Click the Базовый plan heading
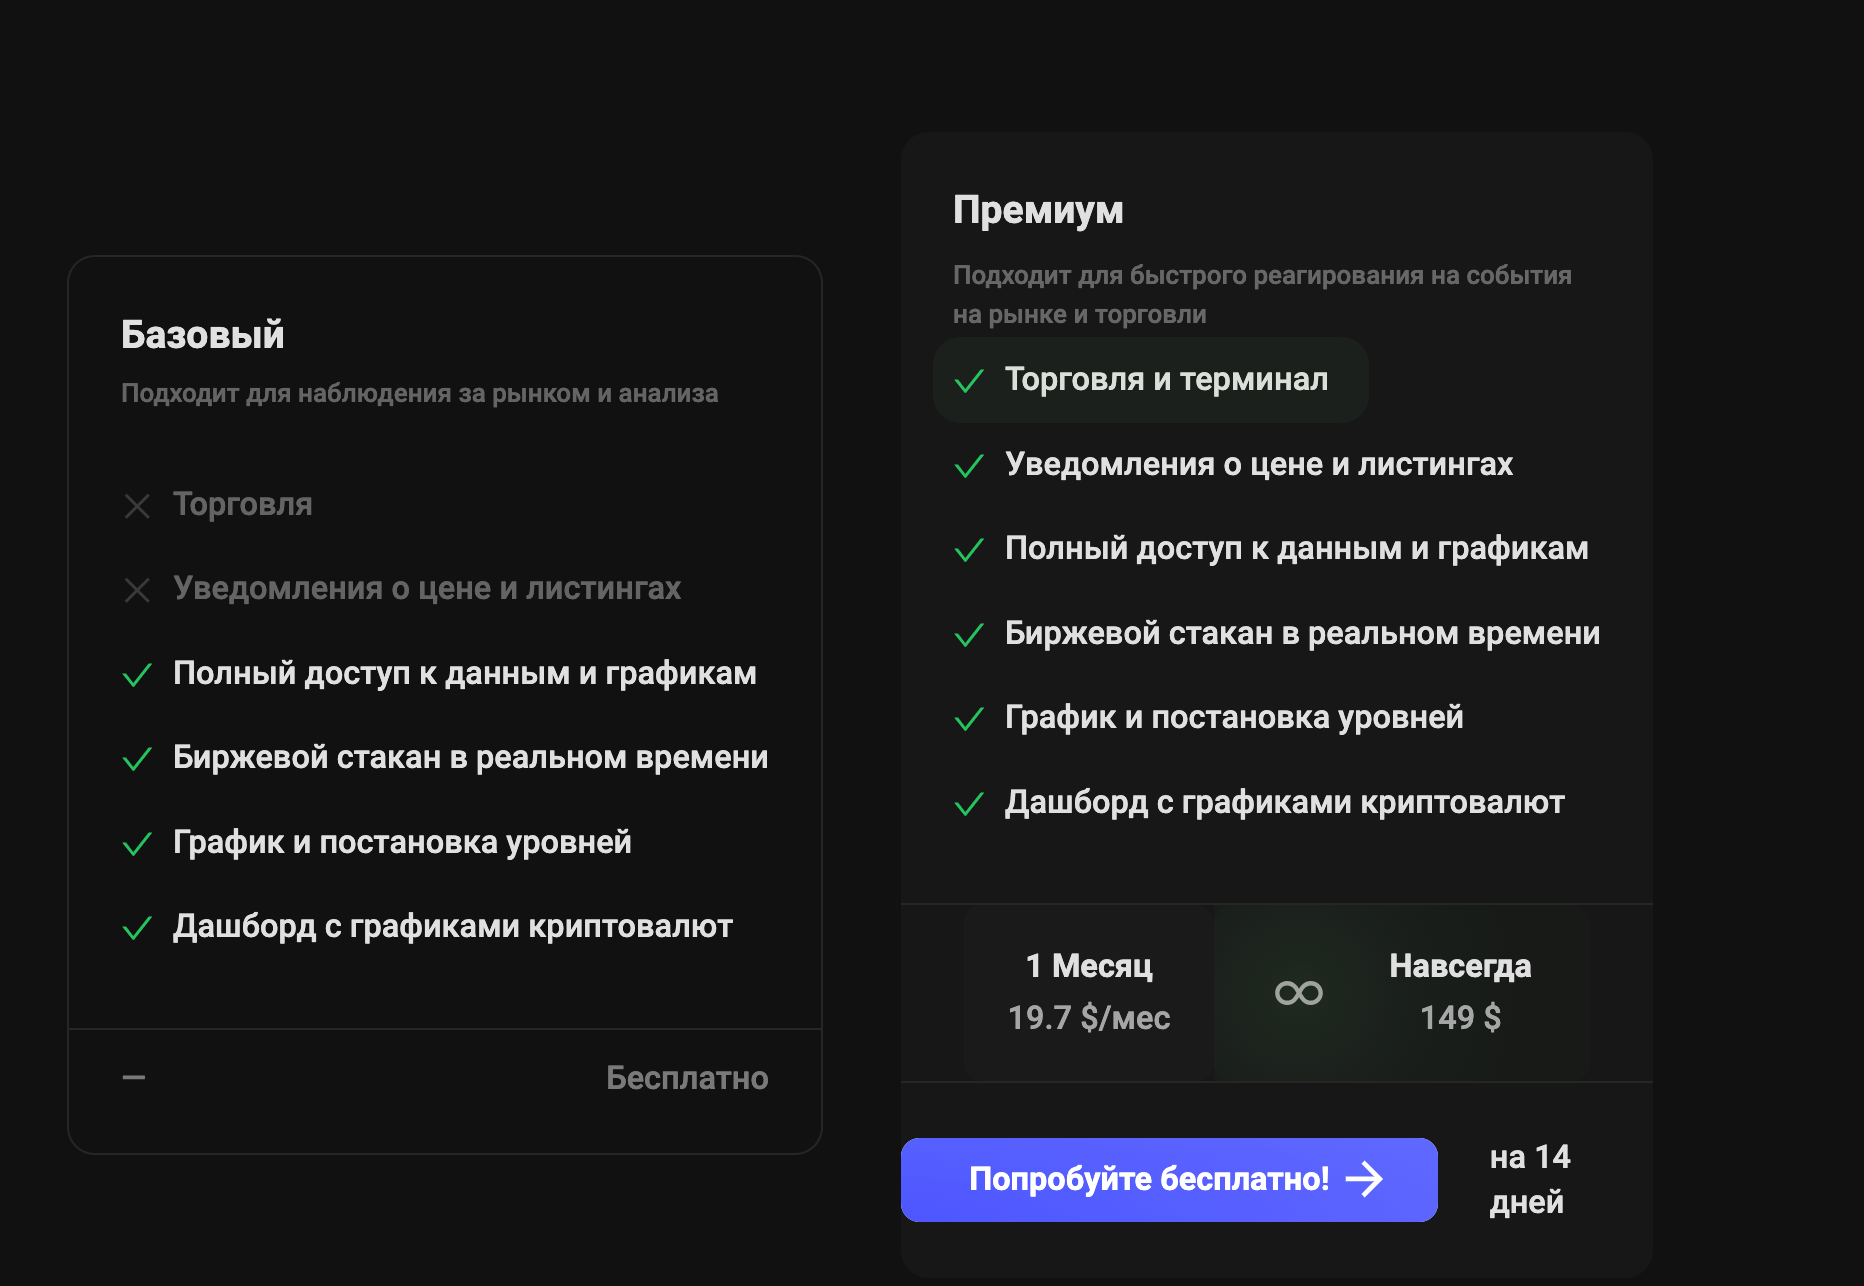Image resolution: width=1864 pixels, height=1286 pixels. (203, 335)
